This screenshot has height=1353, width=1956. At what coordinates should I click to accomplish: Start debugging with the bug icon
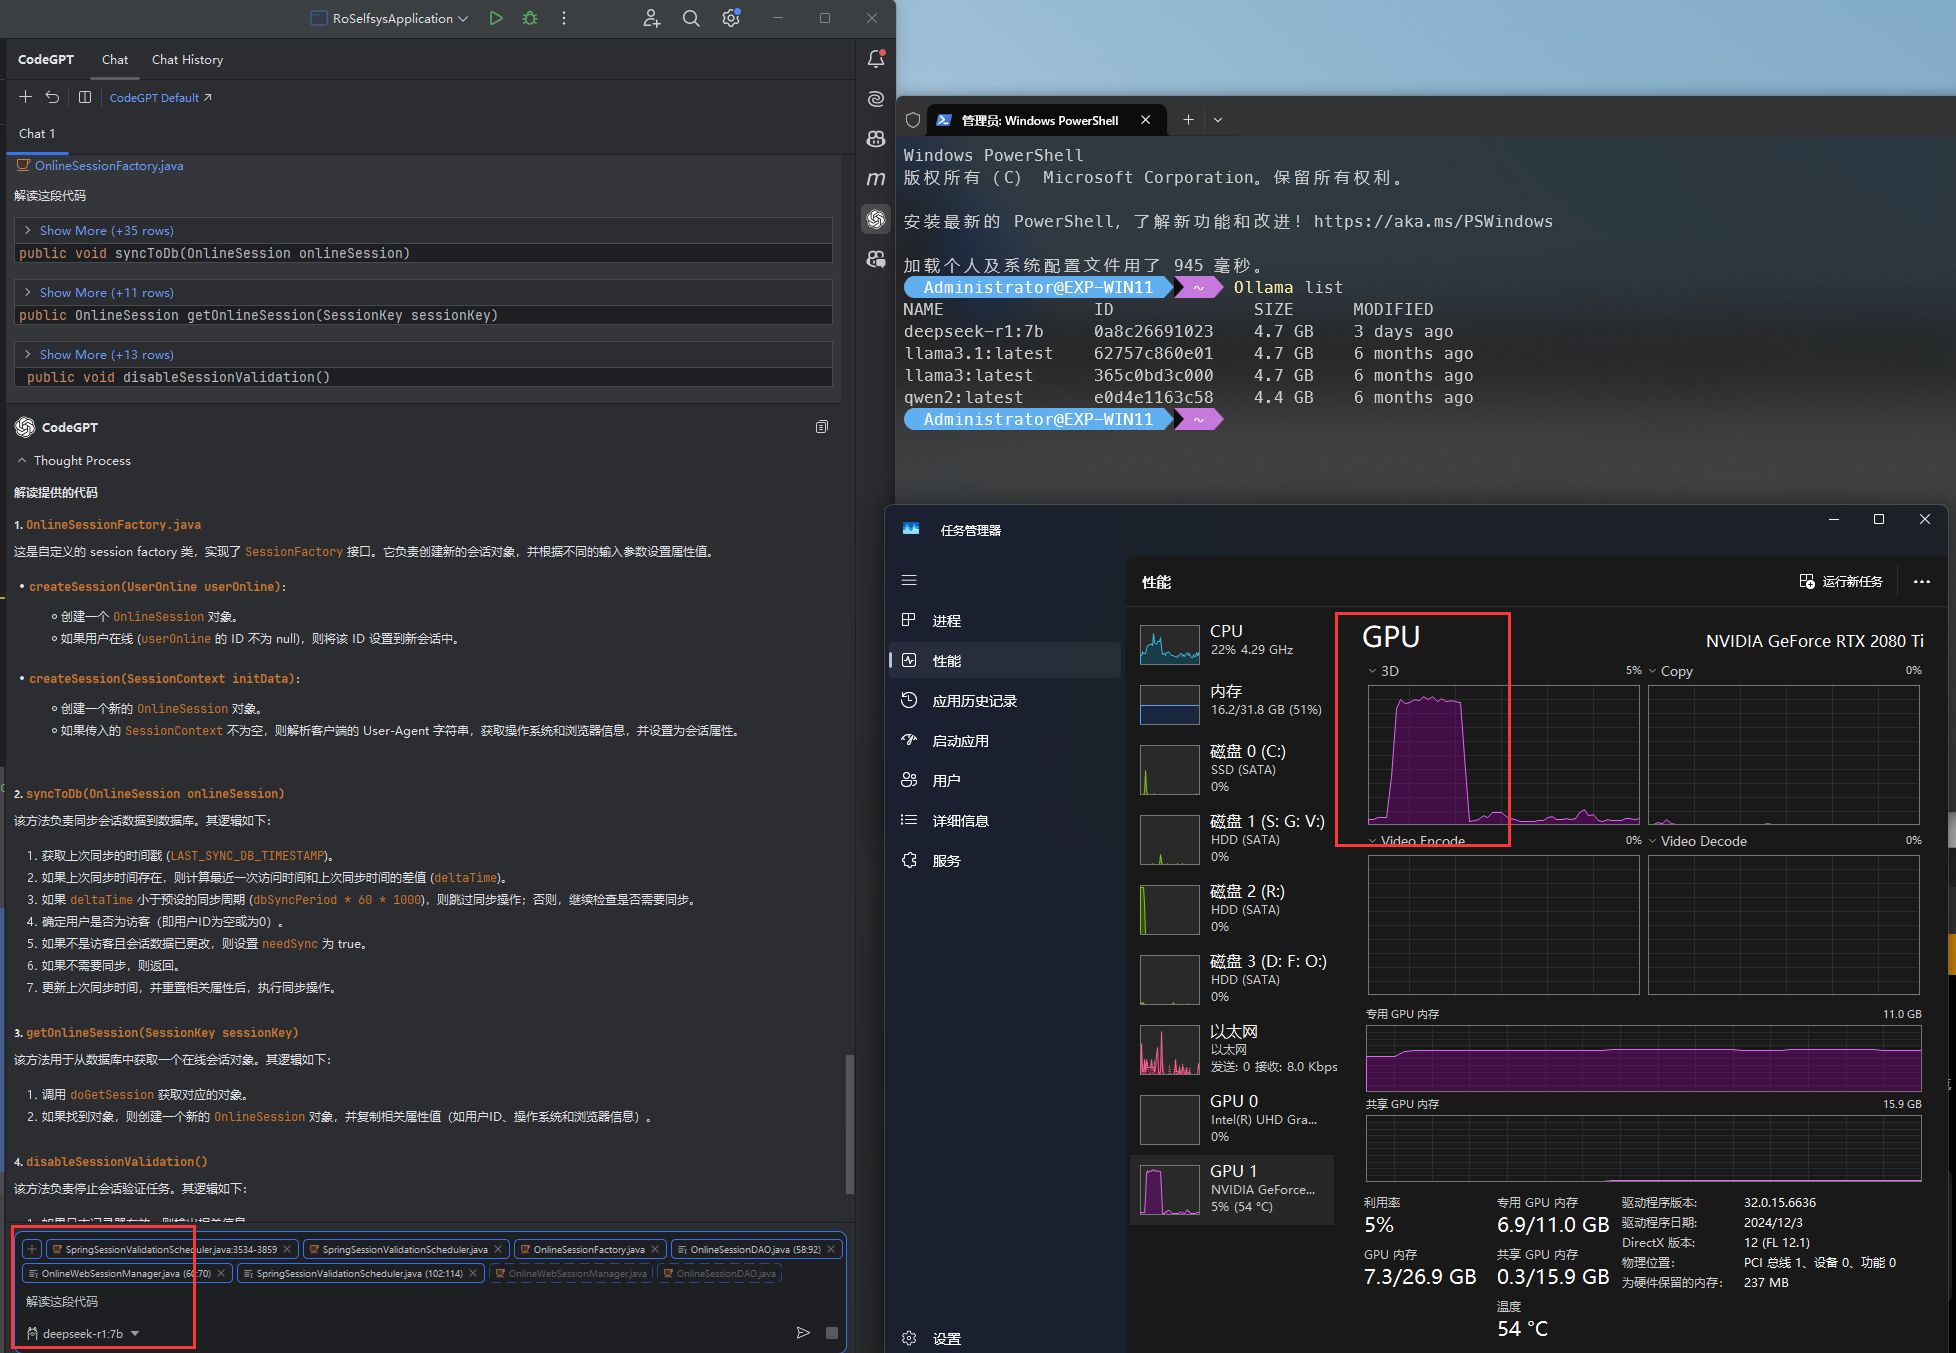pos(530,18)
